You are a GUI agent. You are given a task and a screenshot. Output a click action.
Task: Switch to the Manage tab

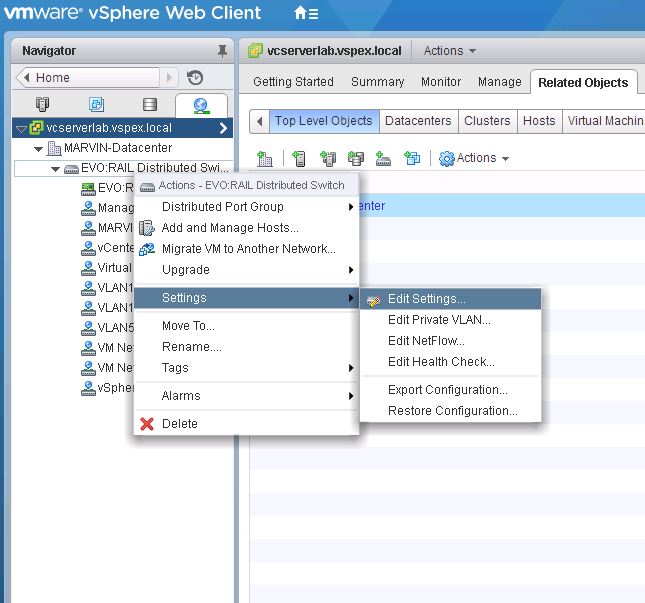click(x=499, y=82)
